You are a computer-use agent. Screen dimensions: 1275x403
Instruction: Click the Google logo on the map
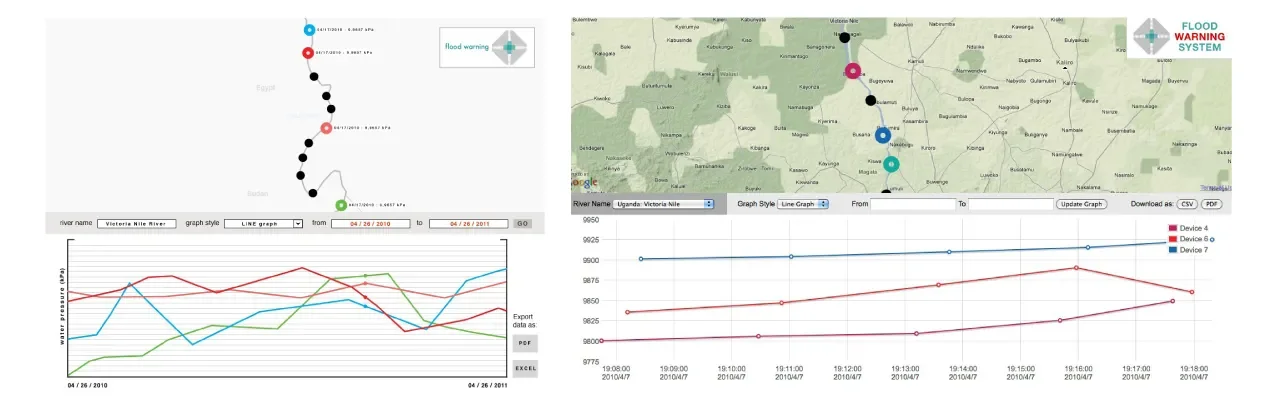[x=585, y=183]
